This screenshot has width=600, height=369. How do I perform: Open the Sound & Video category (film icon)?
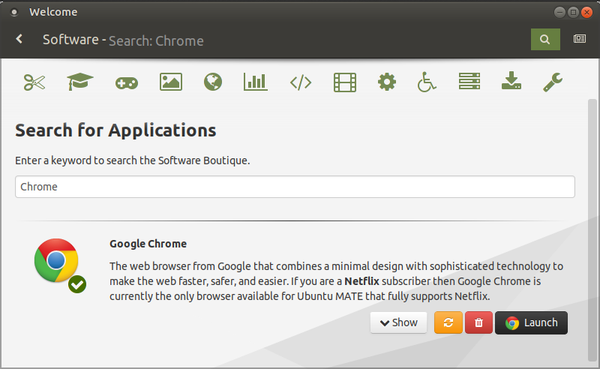[345, 82]
